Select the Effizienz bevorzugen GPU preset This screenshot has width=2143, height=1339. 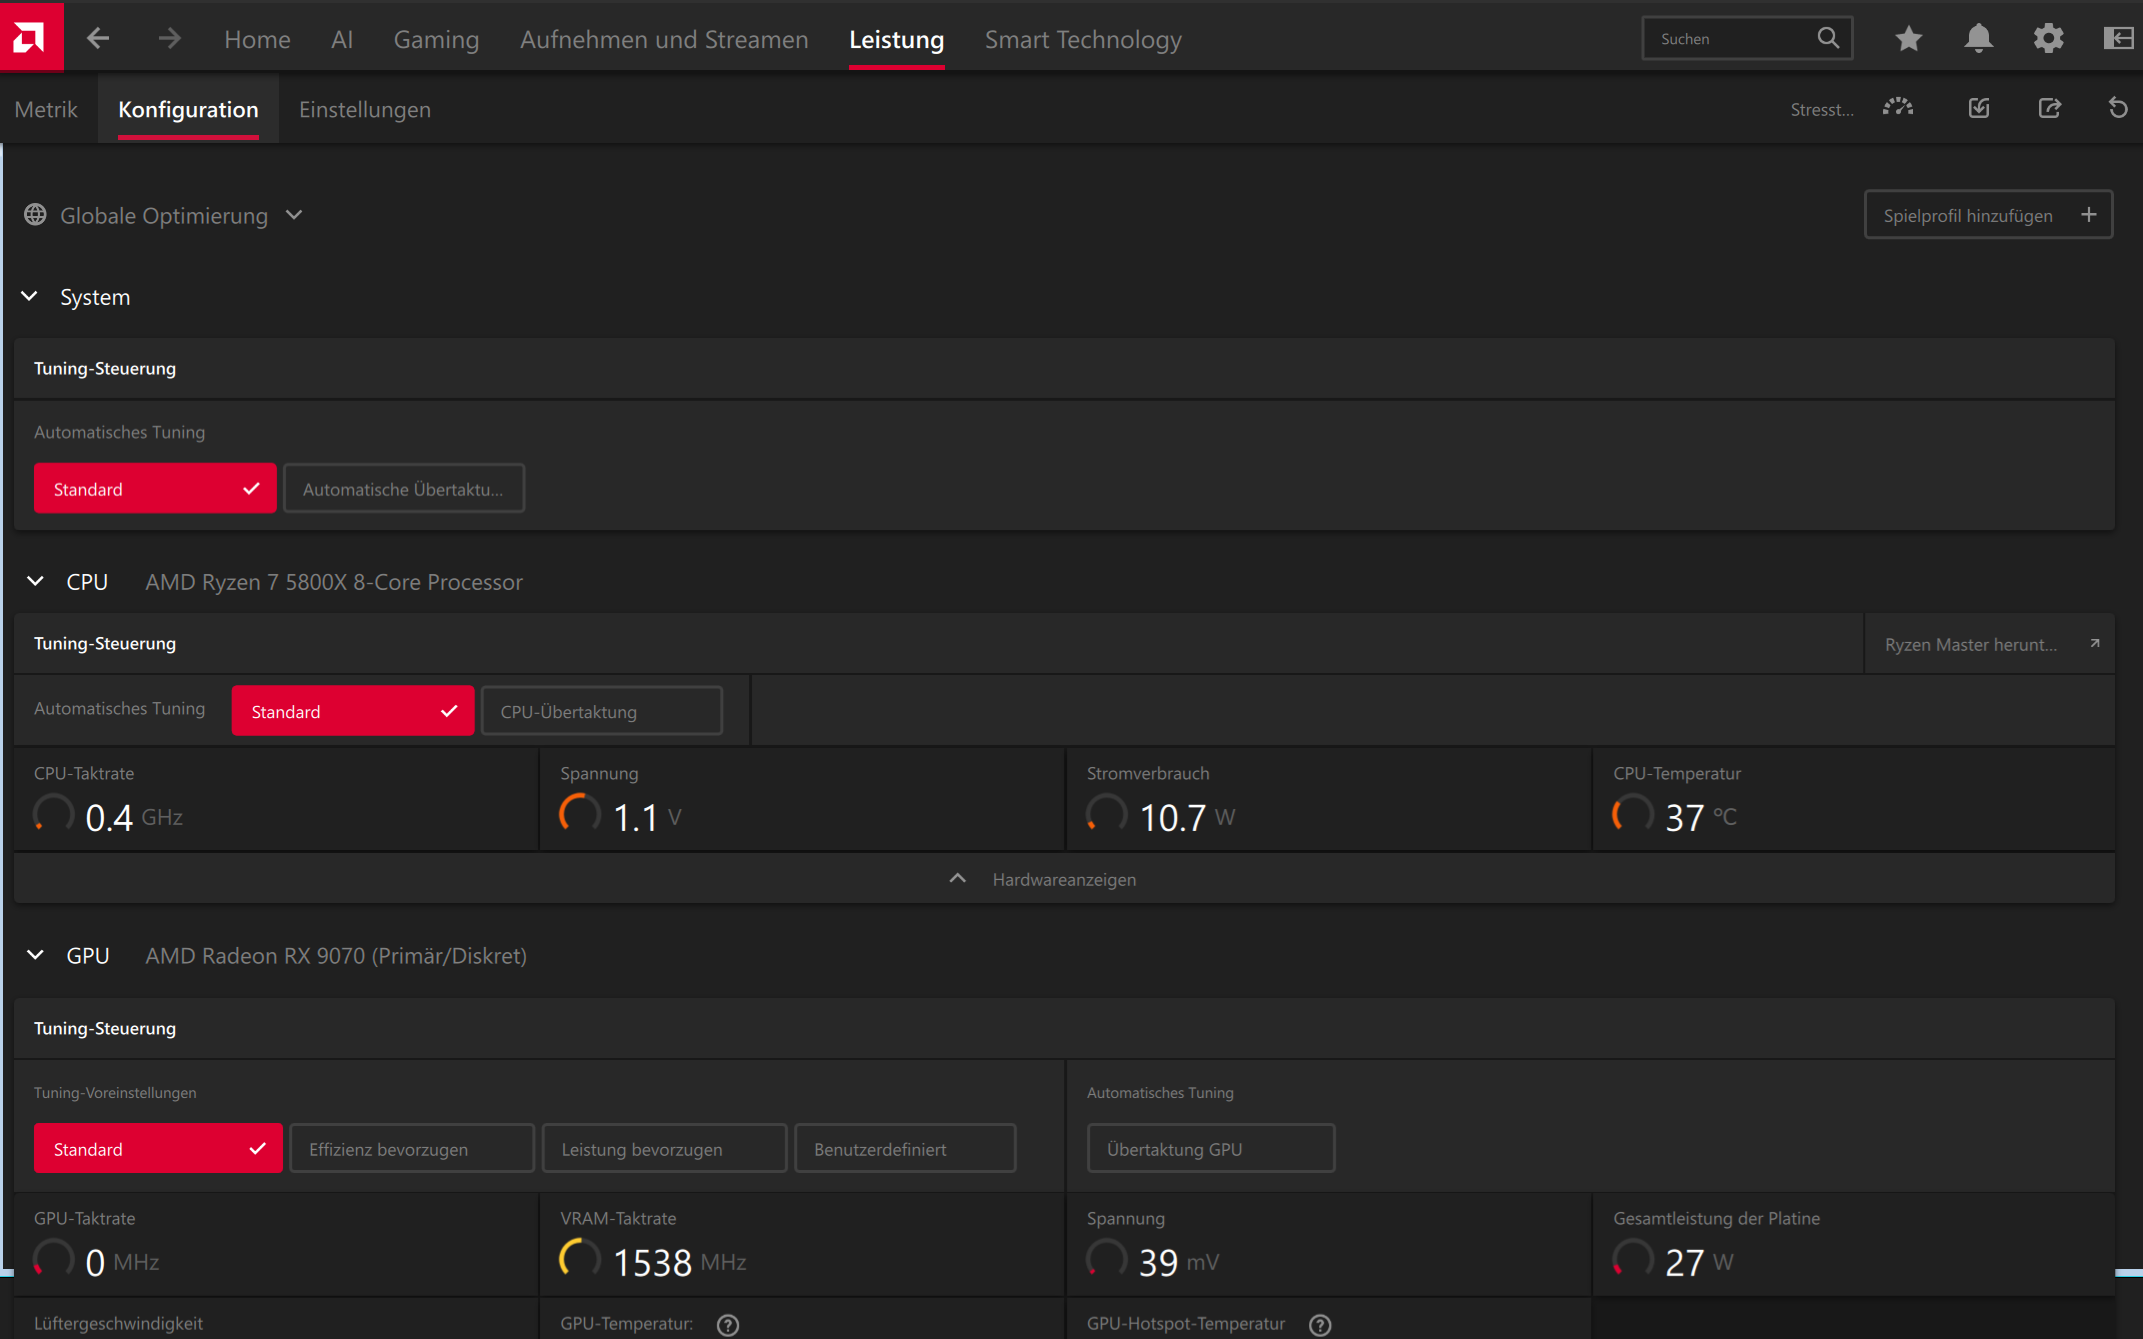pos(411,1149)
